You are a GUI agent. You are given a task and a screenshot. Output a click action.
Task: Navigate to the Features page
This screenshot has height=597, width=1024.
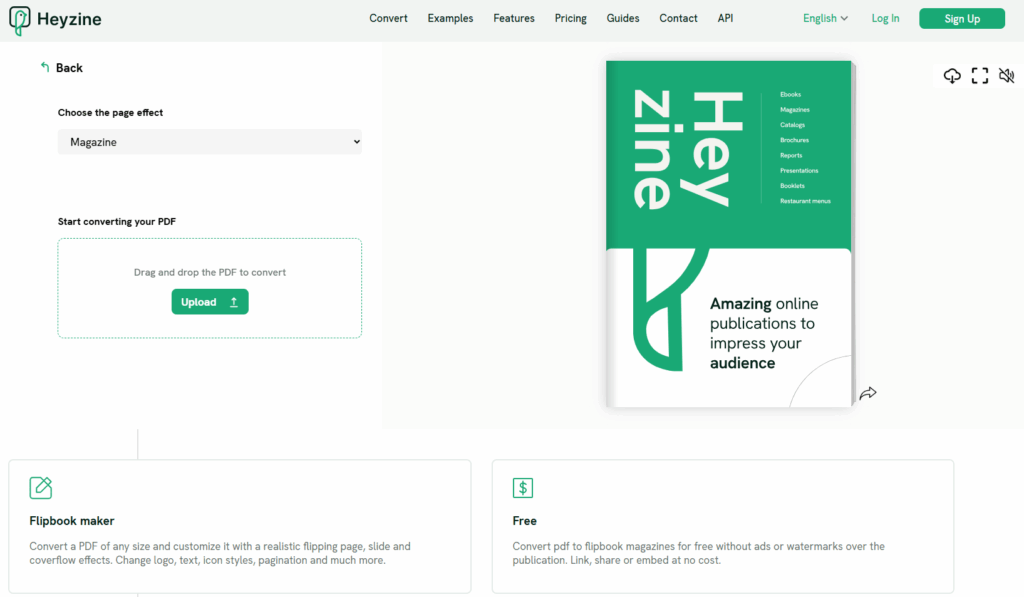(514, 18)
